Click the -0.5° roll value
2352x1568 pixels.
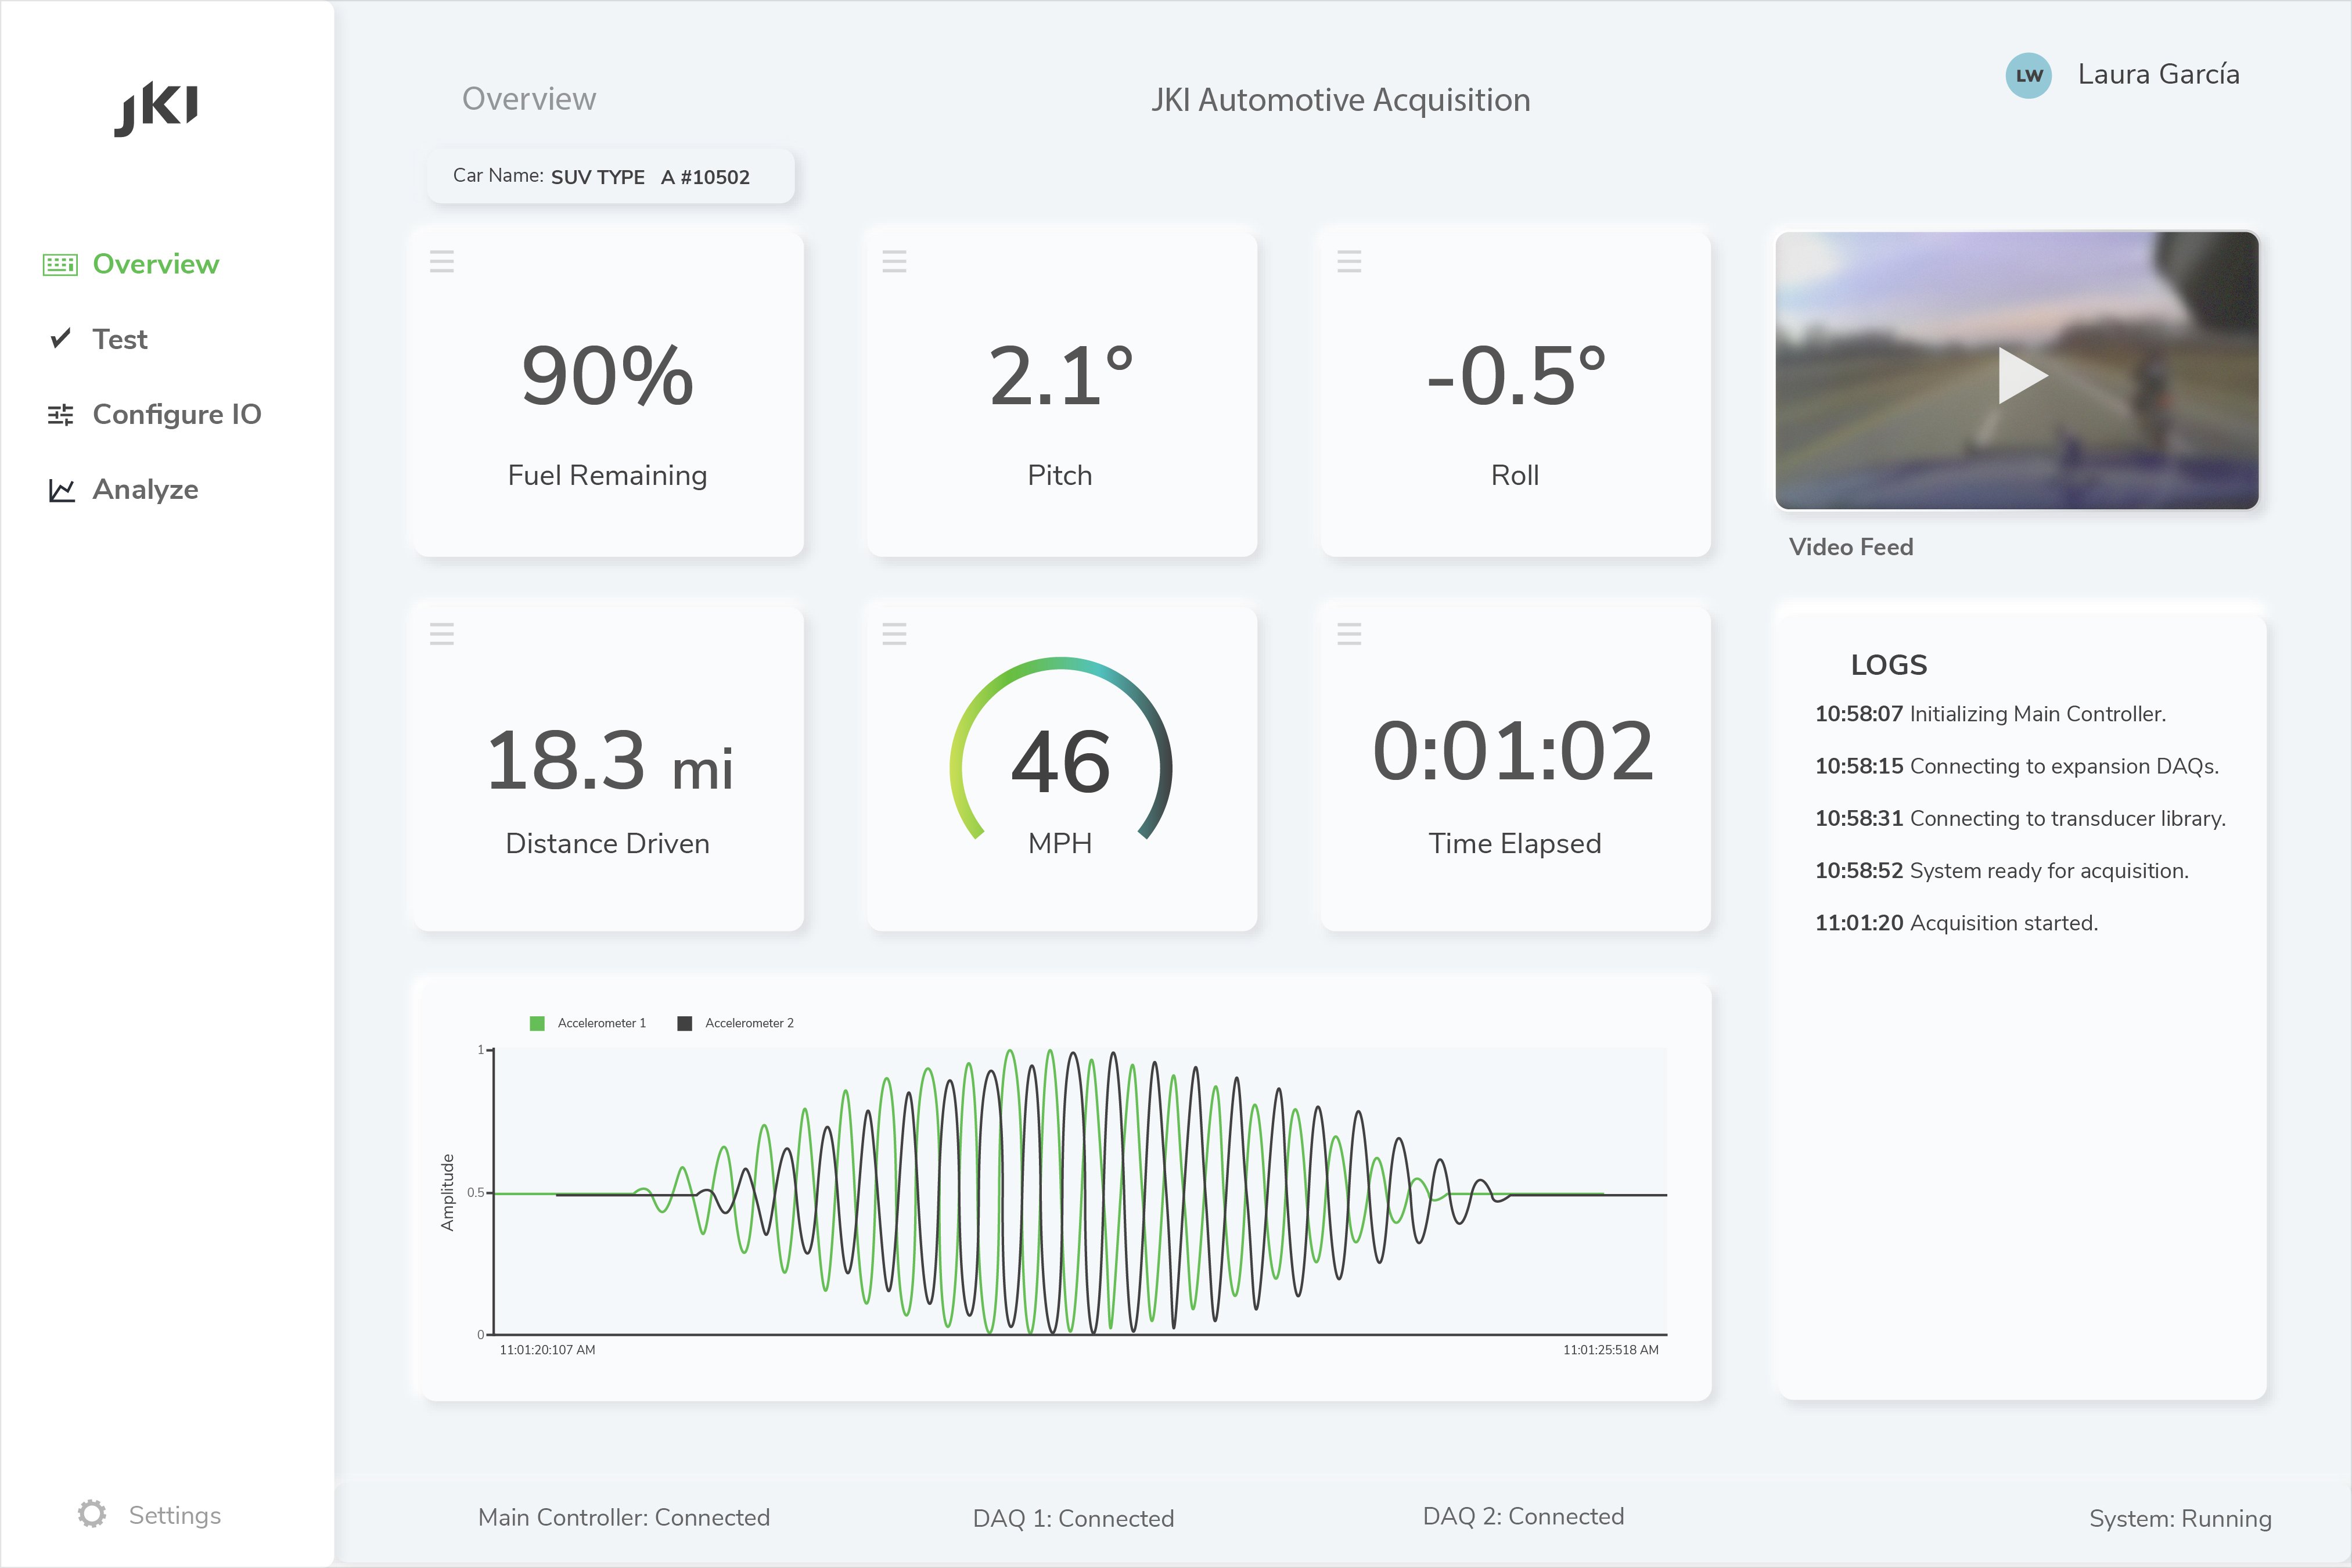1515,376
